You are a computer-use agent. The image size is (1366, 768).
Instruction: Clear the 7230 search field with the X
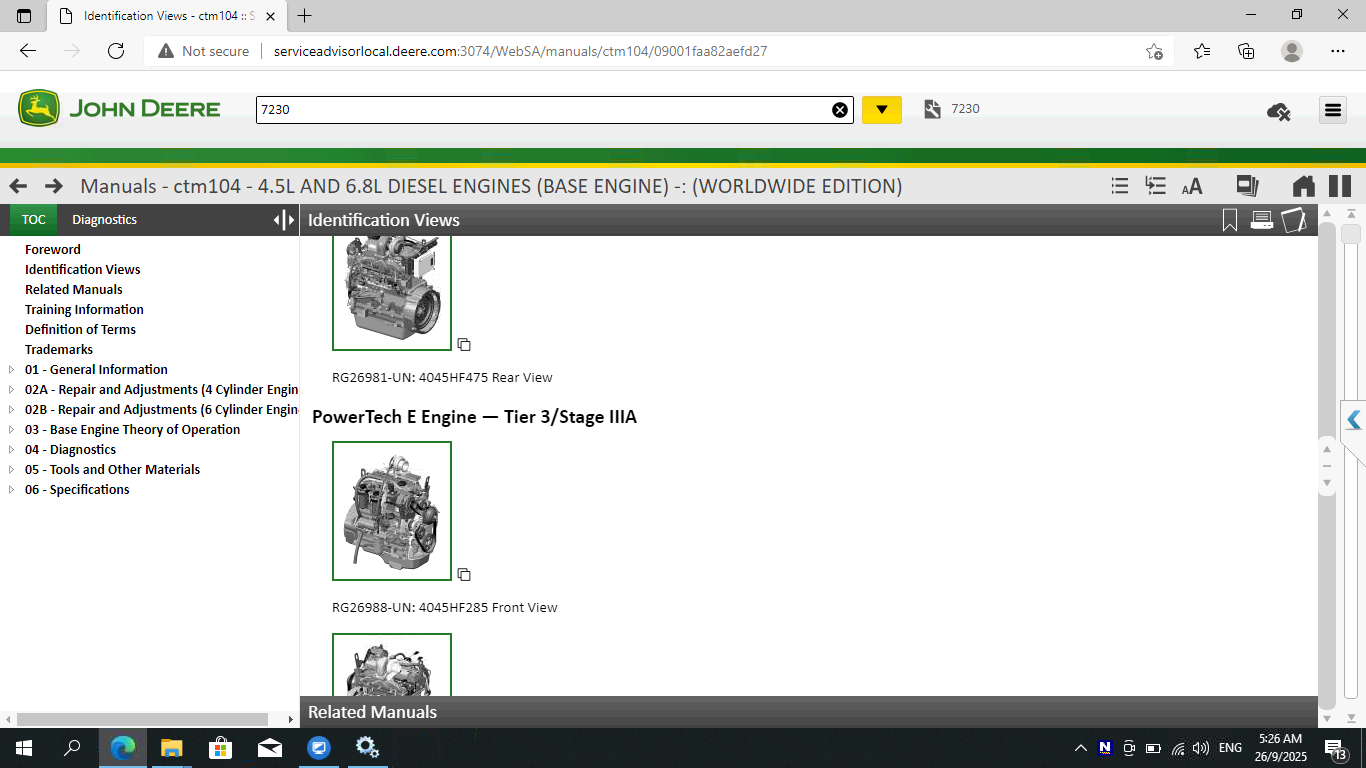coord(839,110)
